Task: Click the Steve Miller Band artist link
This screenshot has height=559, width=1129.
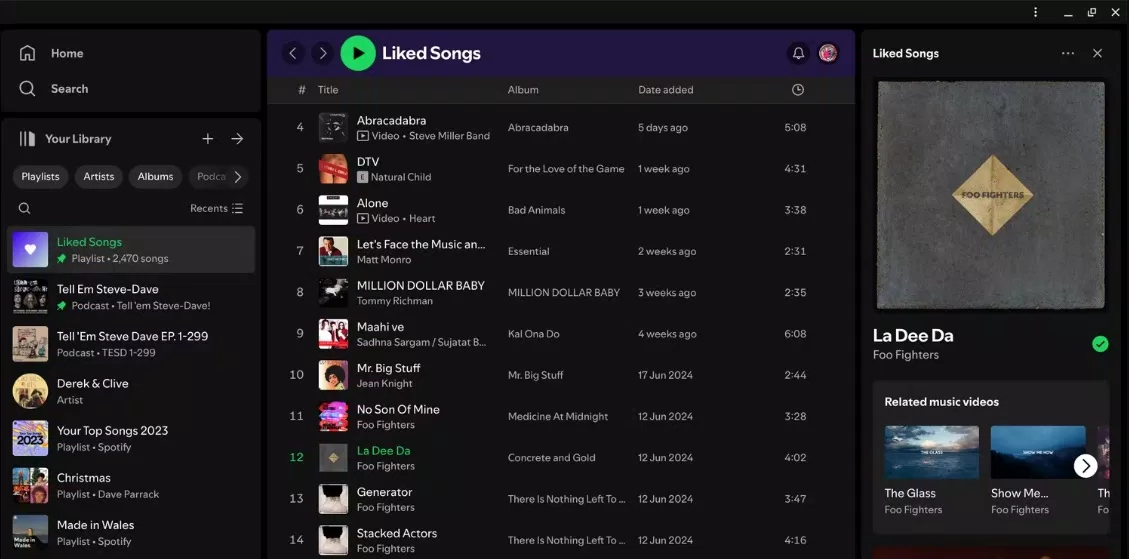Action: 449,136
